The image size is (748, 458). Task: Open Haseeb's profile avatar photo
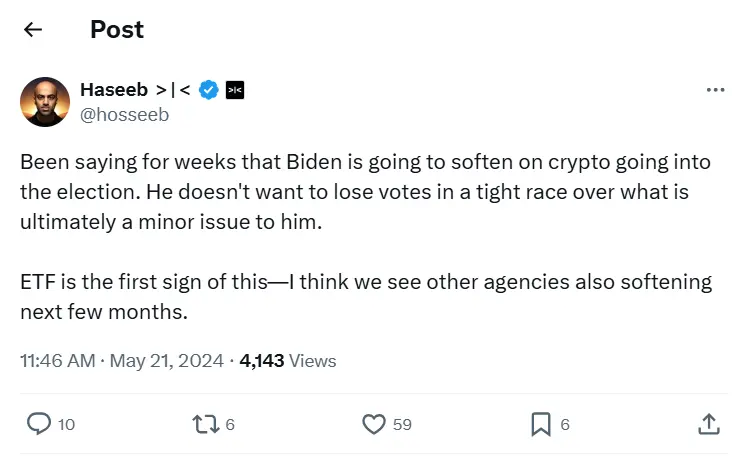[45, 102]
